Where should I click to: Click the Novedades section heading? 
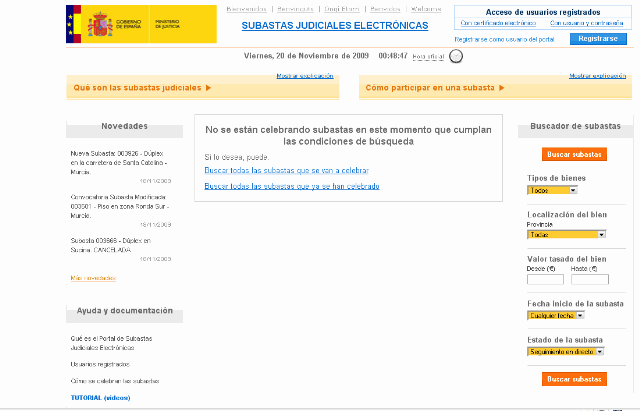124,126
